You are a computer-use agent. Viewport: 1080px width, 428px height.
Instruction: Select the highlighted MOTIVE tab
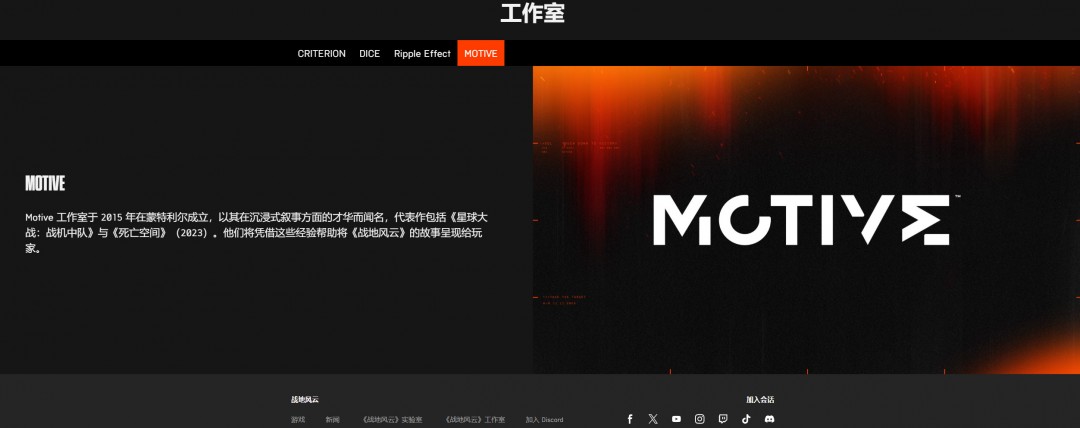coord(481,53)
